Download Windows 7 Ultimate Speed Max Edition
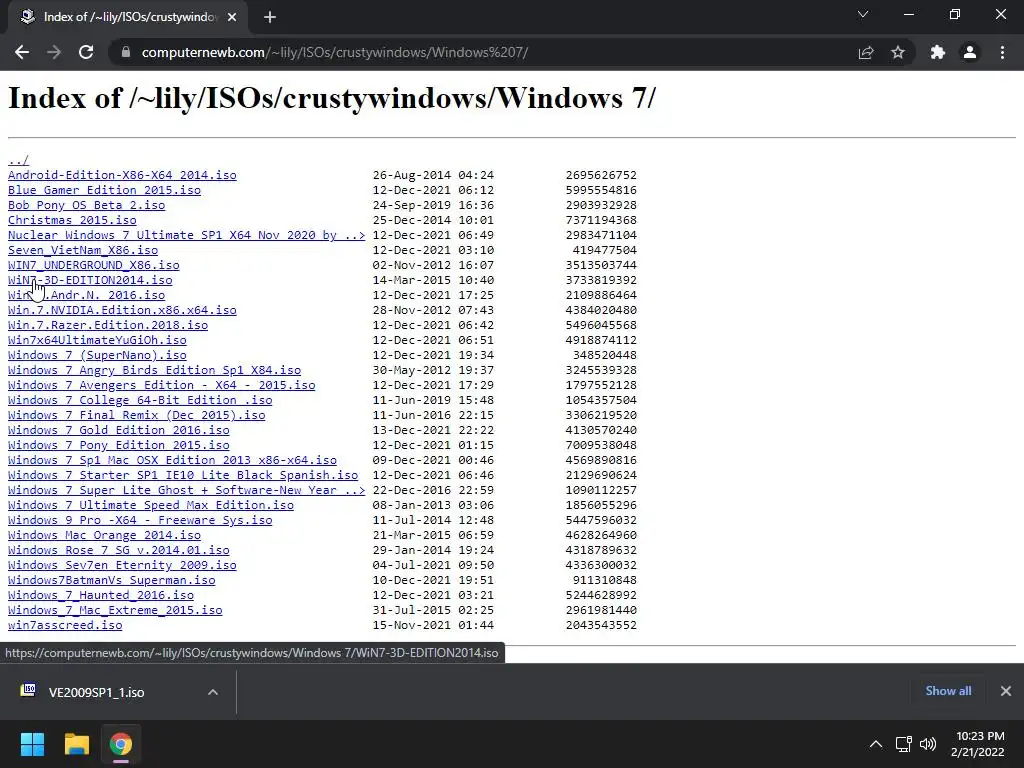Screen dimensions: 1024x768 pyautogui.click(x=151, y=505)
